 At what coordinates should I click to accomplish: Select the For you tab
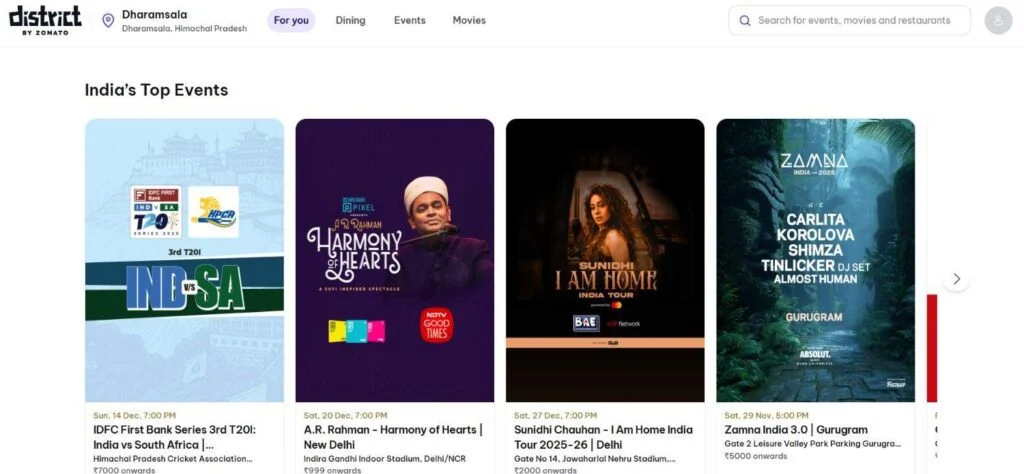[x=291, y=20]
